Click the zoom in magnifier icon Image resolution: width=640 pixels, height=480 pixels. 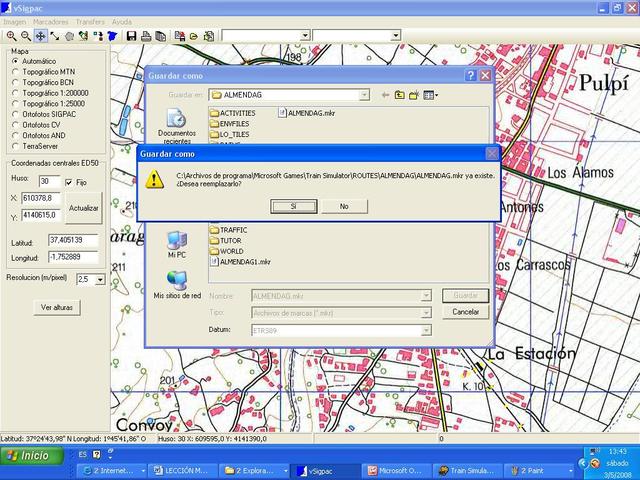click(x=11, y=35)
